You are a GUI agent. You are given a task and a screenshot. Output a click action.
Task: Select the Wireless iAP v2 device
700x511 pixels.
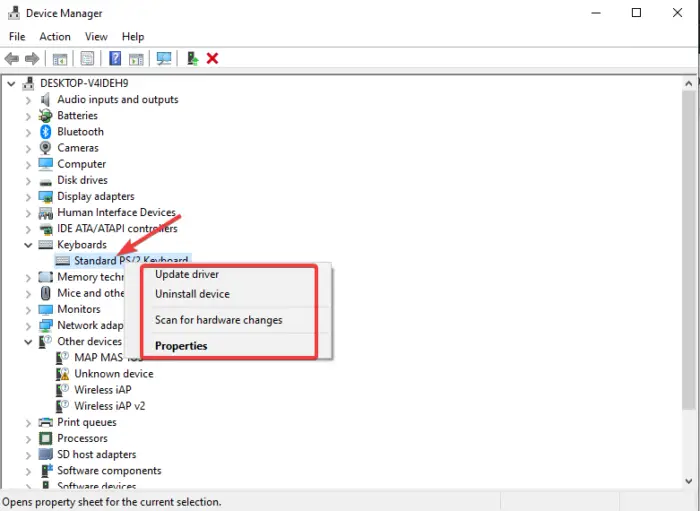point(109,406)
